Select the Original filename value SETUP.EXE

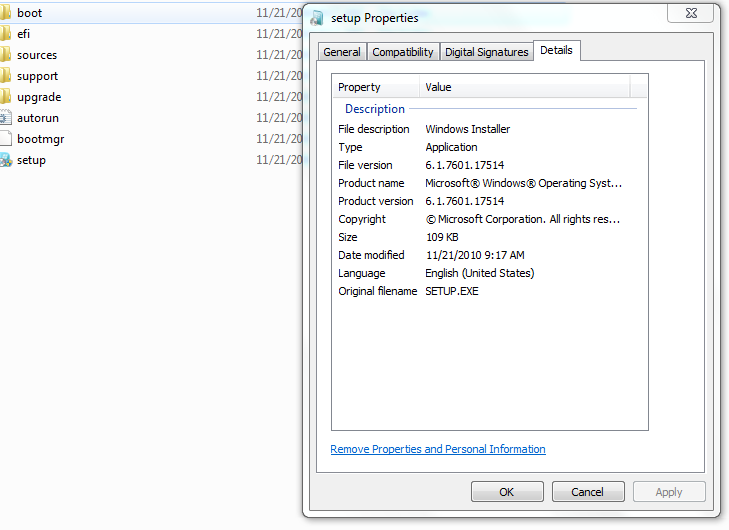[x=452, y=292]
